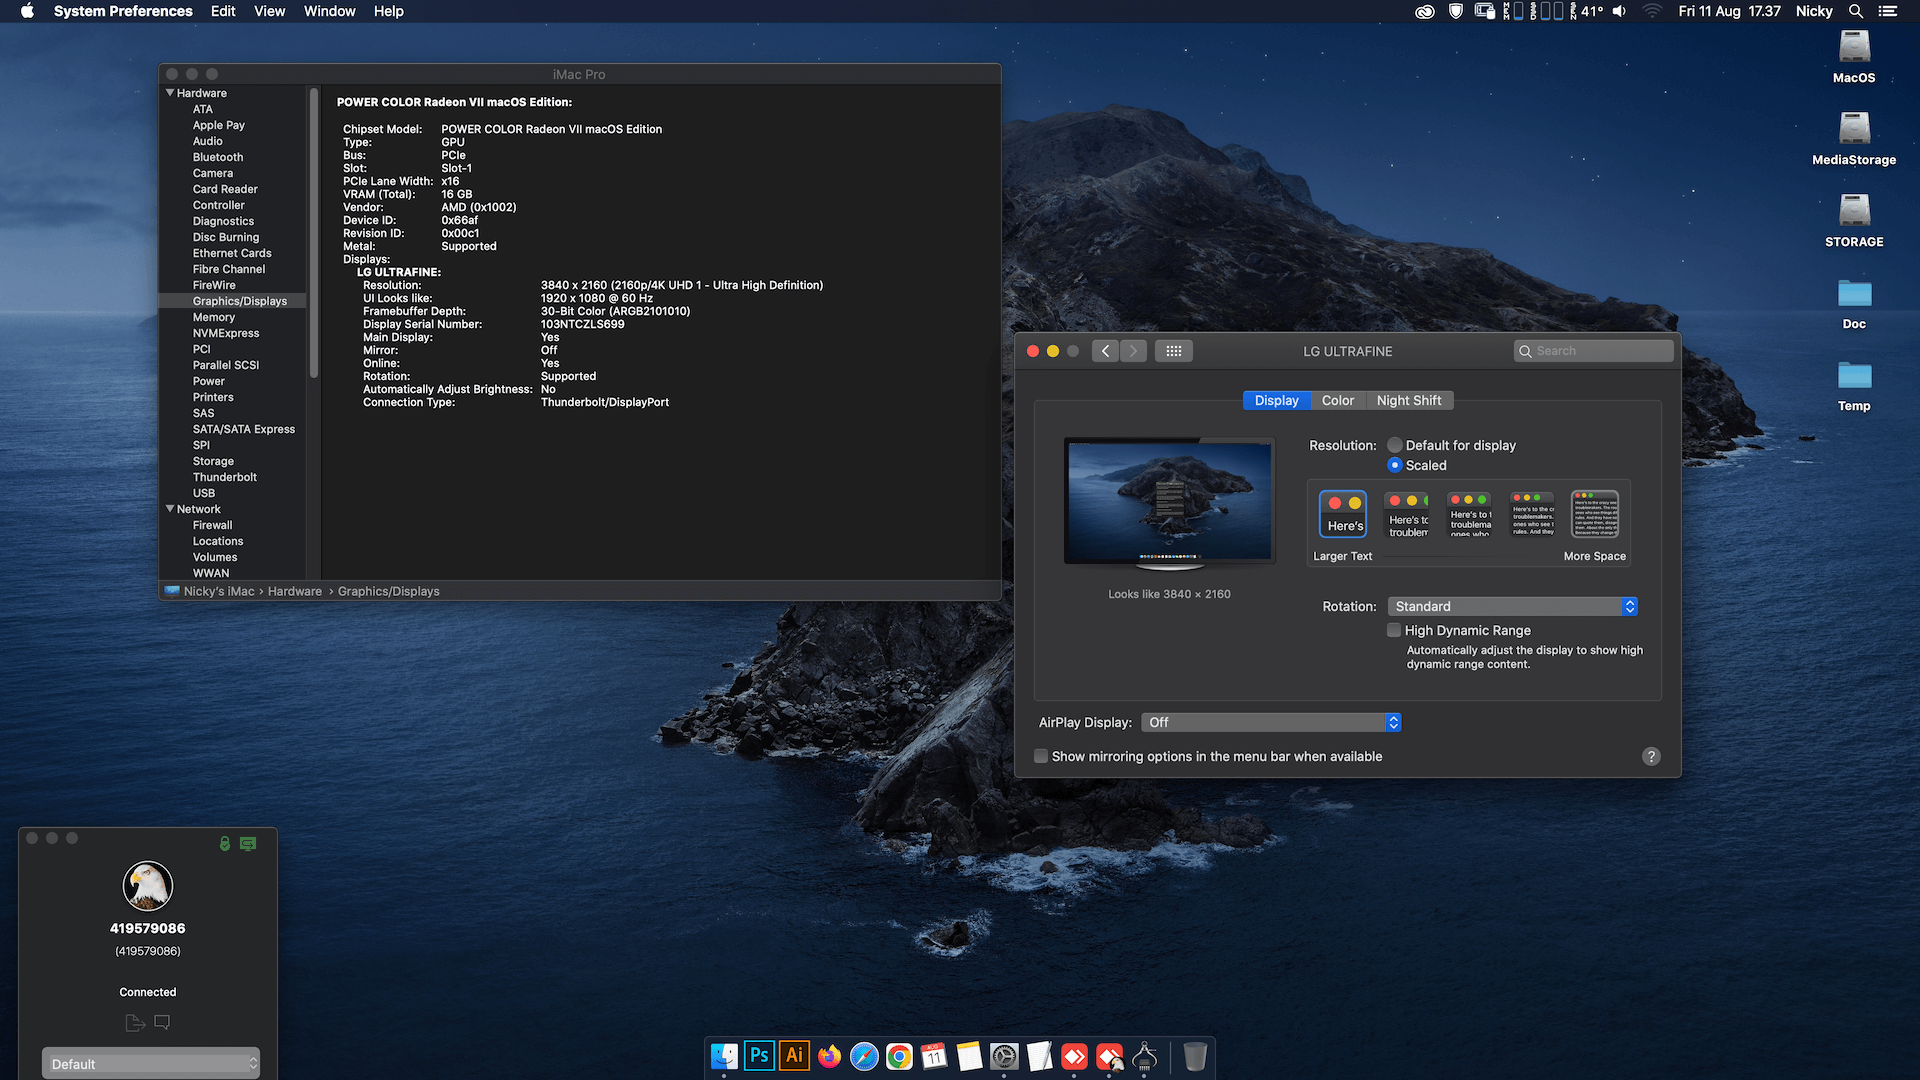This screenshot has width=1920, height=1080.
Task: Open Safari from the dock
Action: (864, 1056)
